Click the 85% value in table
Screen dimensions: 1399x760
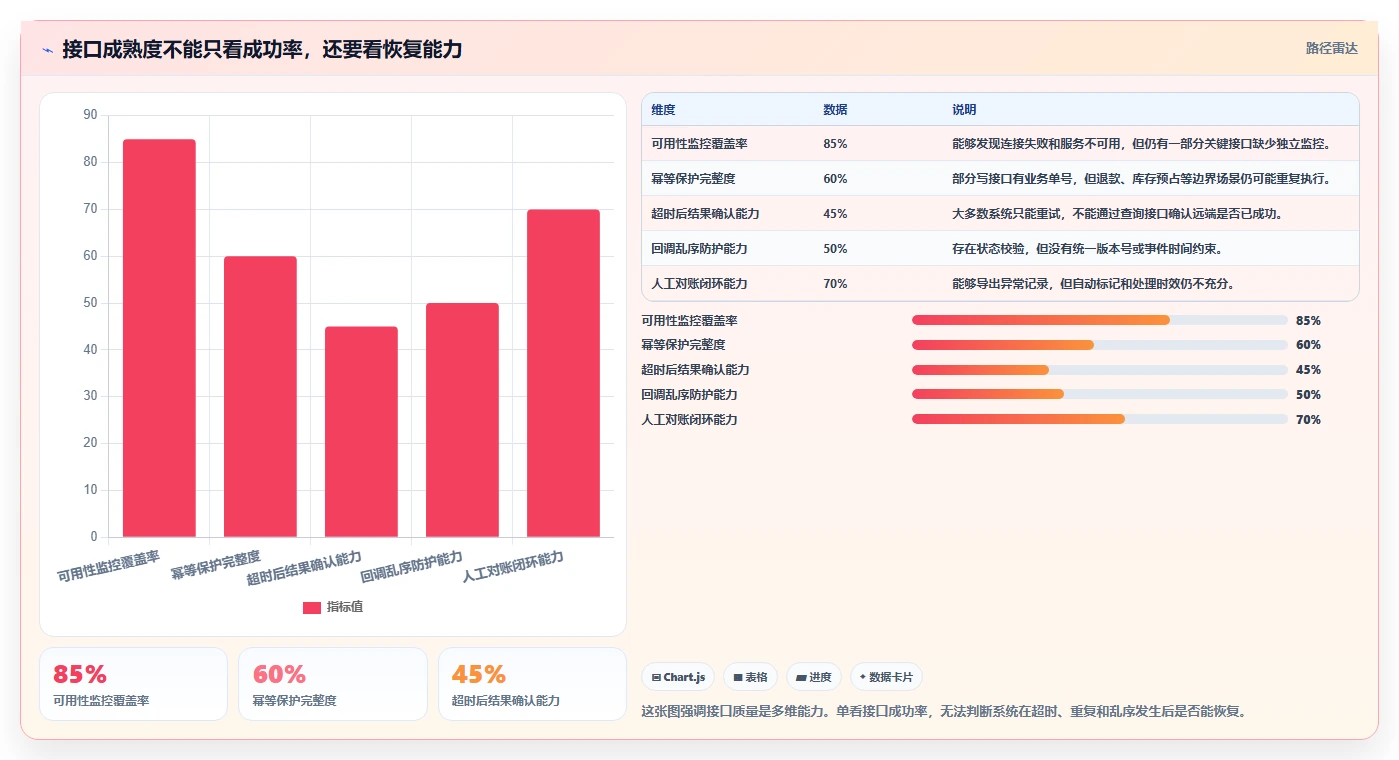835,144
